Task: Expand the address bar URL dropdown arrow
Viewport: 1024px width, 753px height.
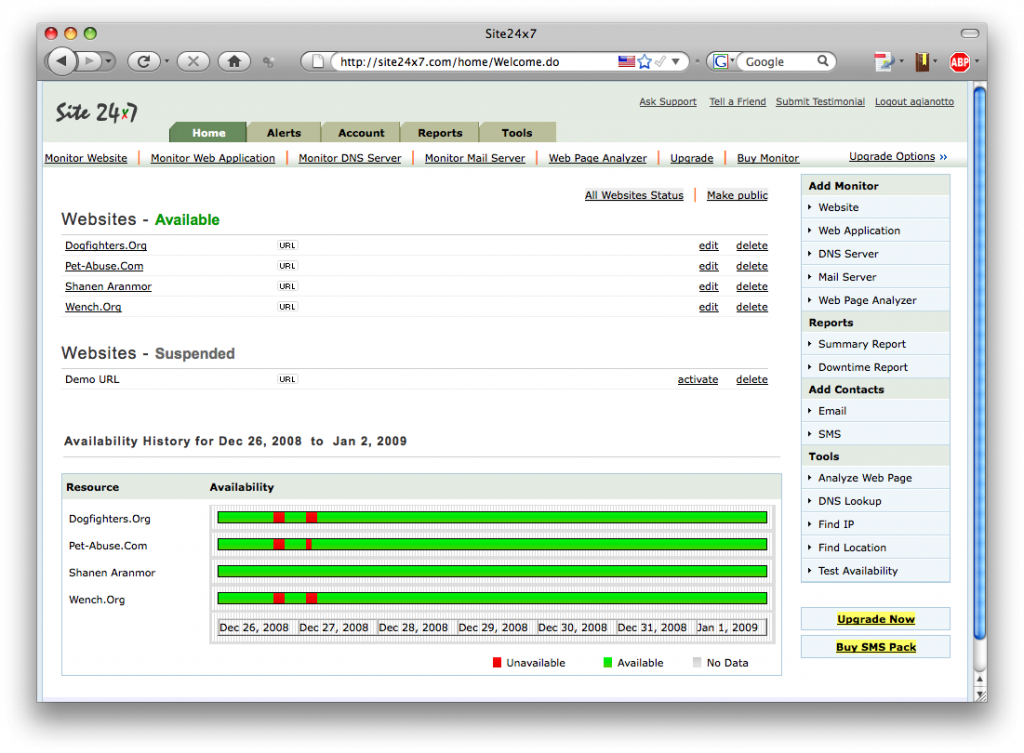Action: (675, 61)
